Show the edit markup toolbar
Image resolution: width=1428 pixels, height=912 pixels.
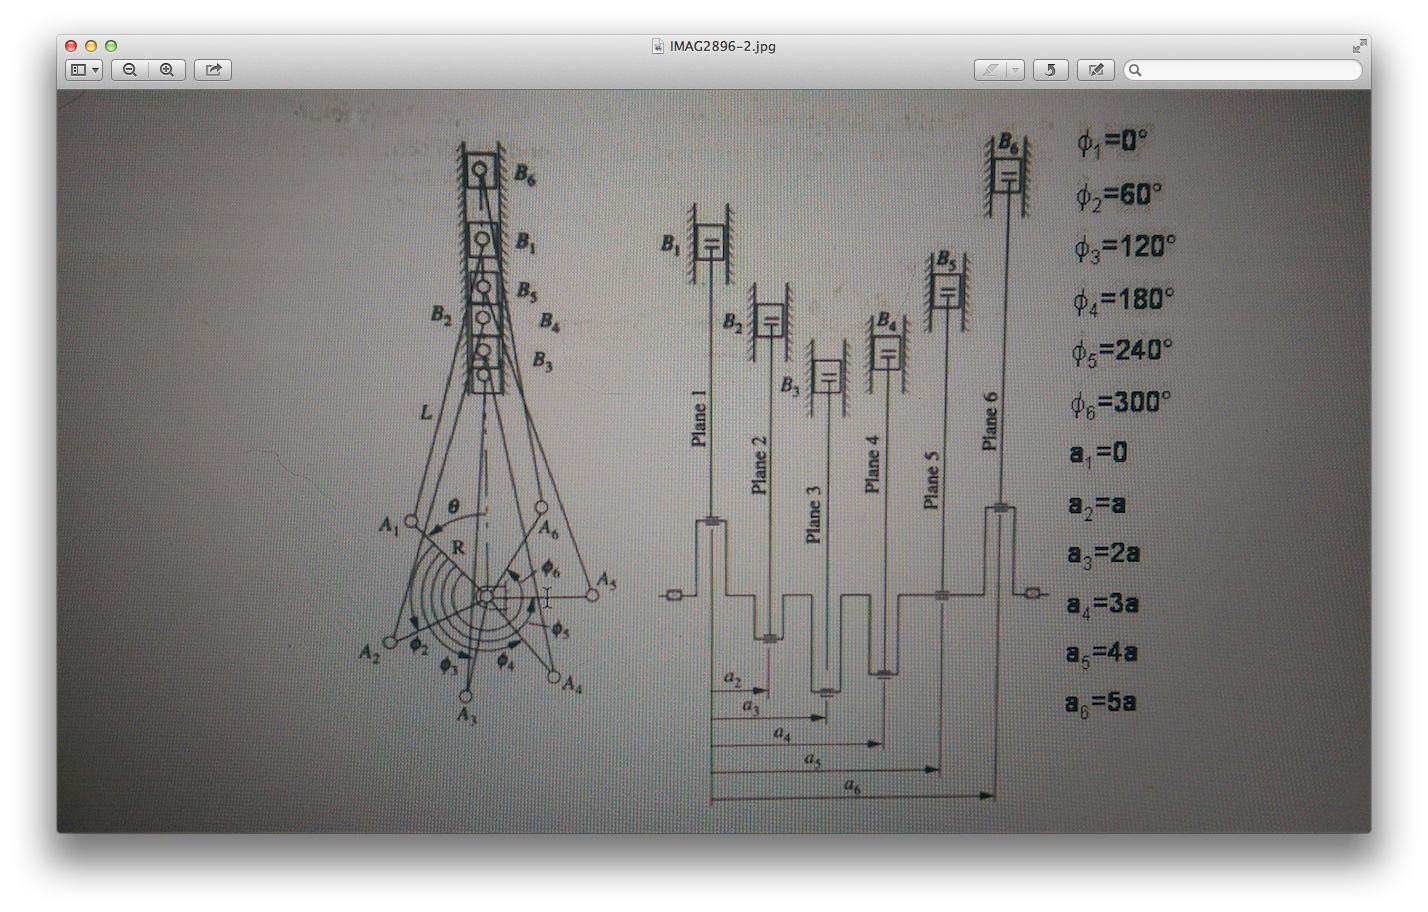pos(1096,70)
